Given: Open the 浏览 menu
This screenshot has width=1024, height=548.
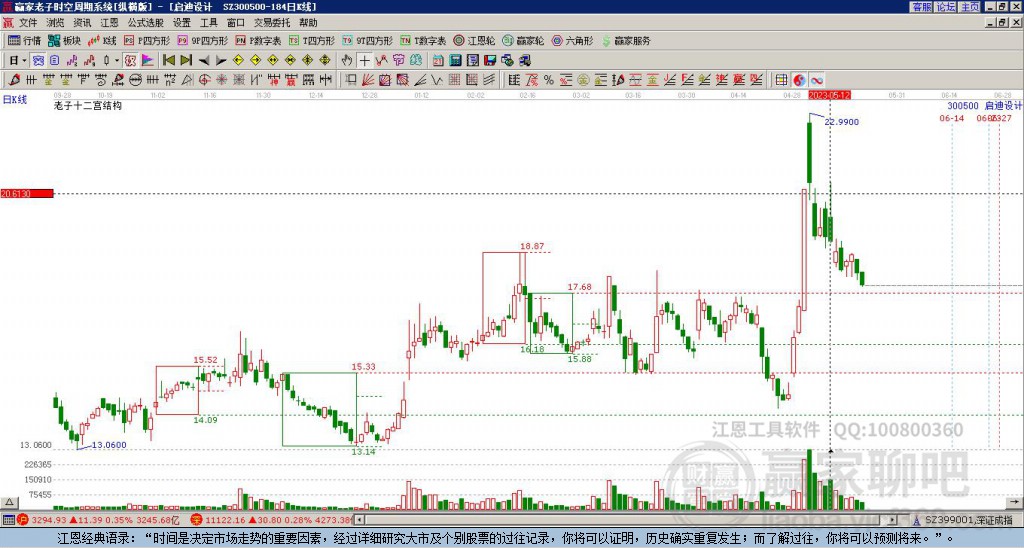Looking at the screenshot, I should click(x=56, y=23).
